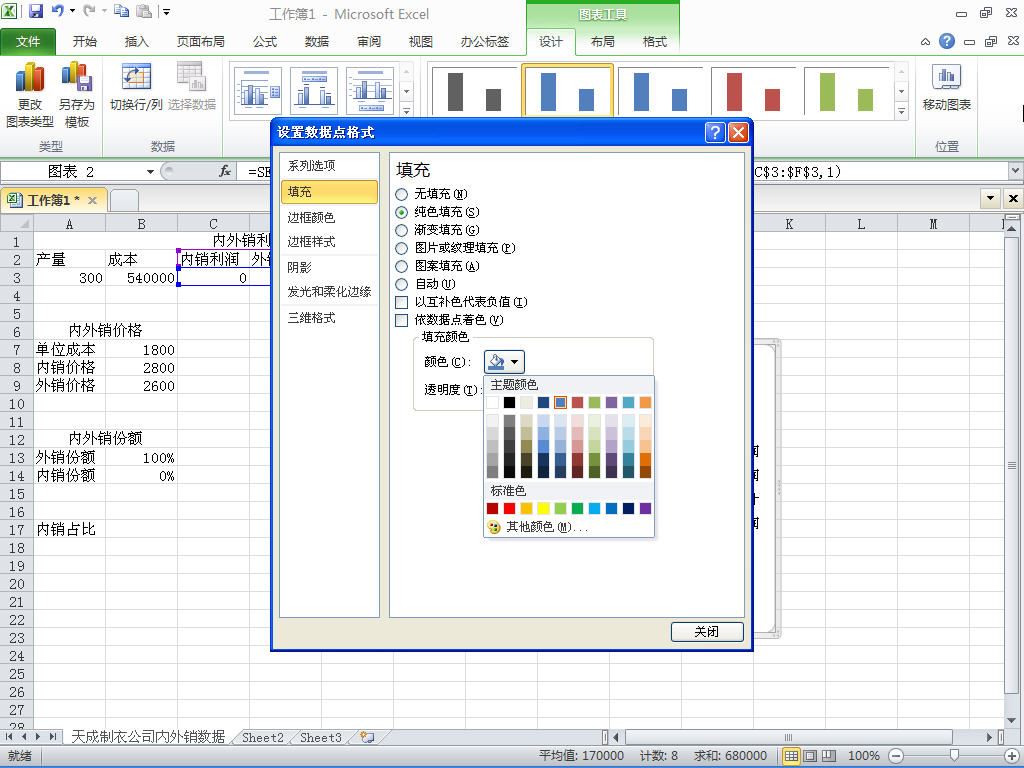The height and width of the screenshot is (768, 1024).
Task: Open customize quick access toolbar dropdown
Action: [x=167, y=12]
